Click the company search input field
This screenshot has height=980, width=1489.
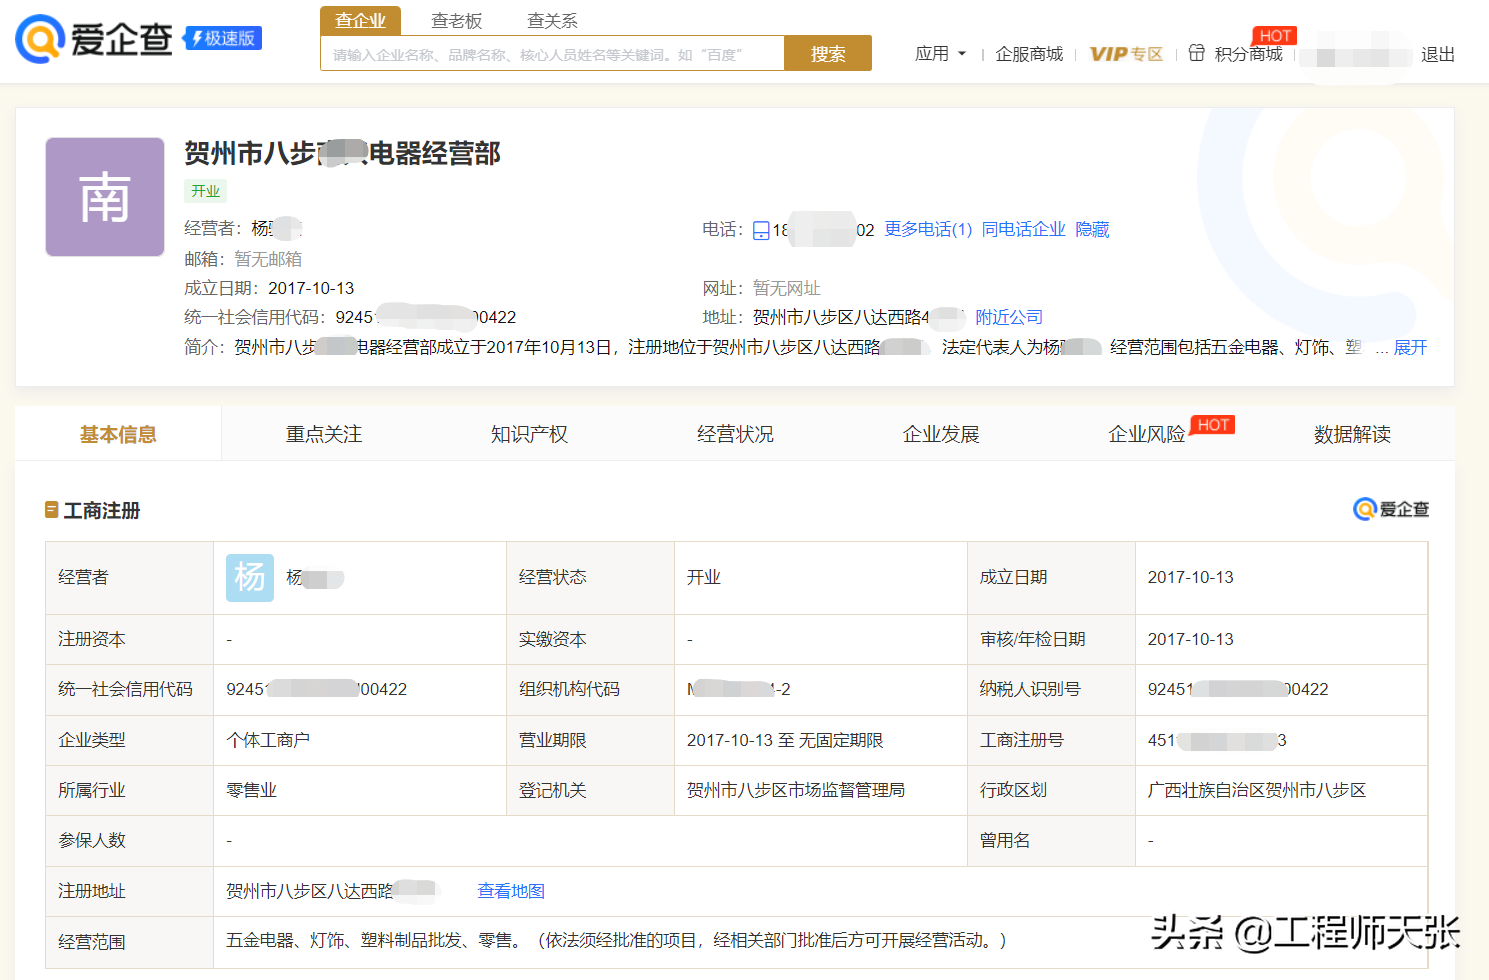coord(552,54)
